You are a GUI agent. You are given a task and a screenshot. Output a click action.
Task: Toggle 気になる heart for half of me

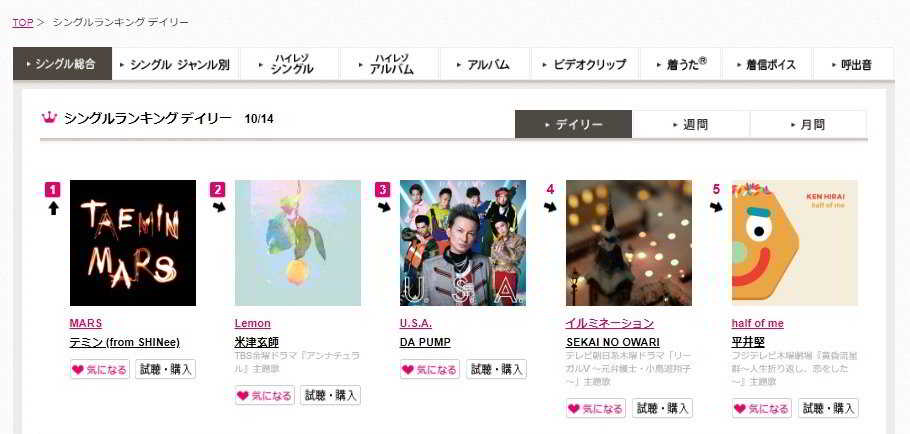coord(761,408)
